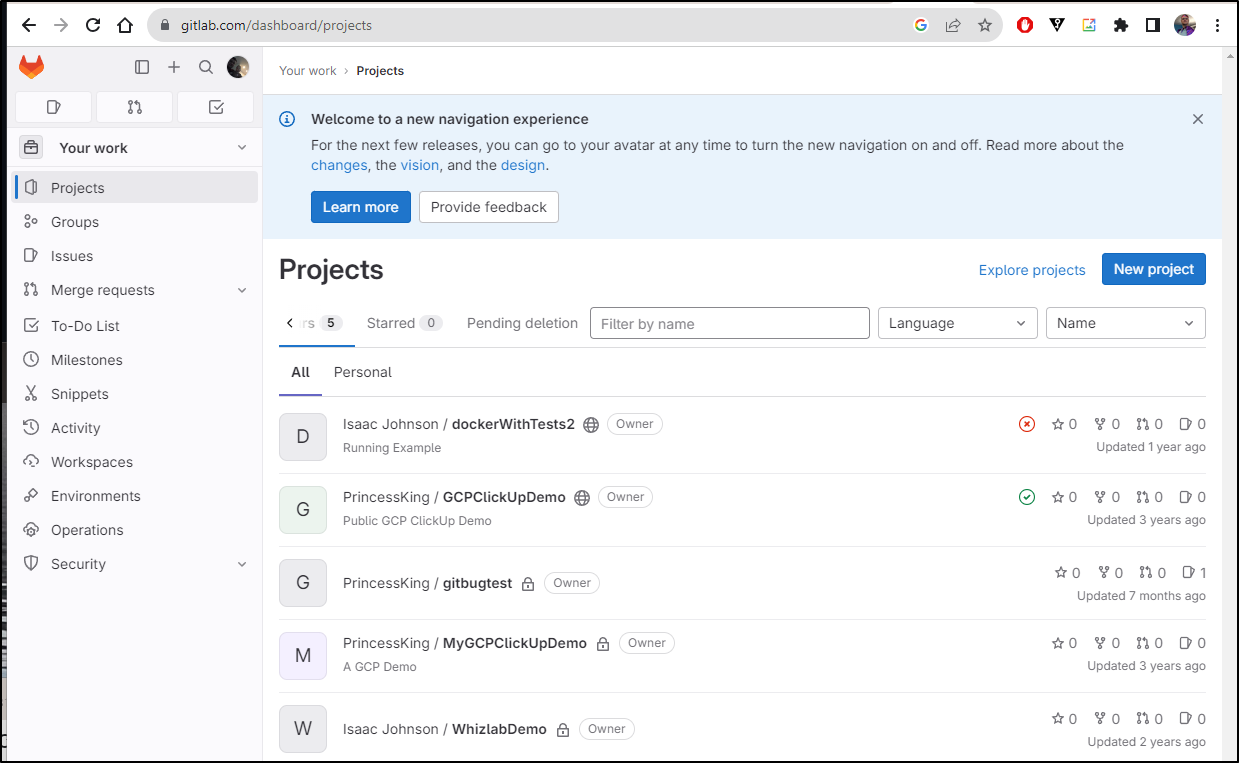Screen dimensions: 1239x763
Task: Expand the Merge requests sidebar submenu
Action: [x=242, y=290]
